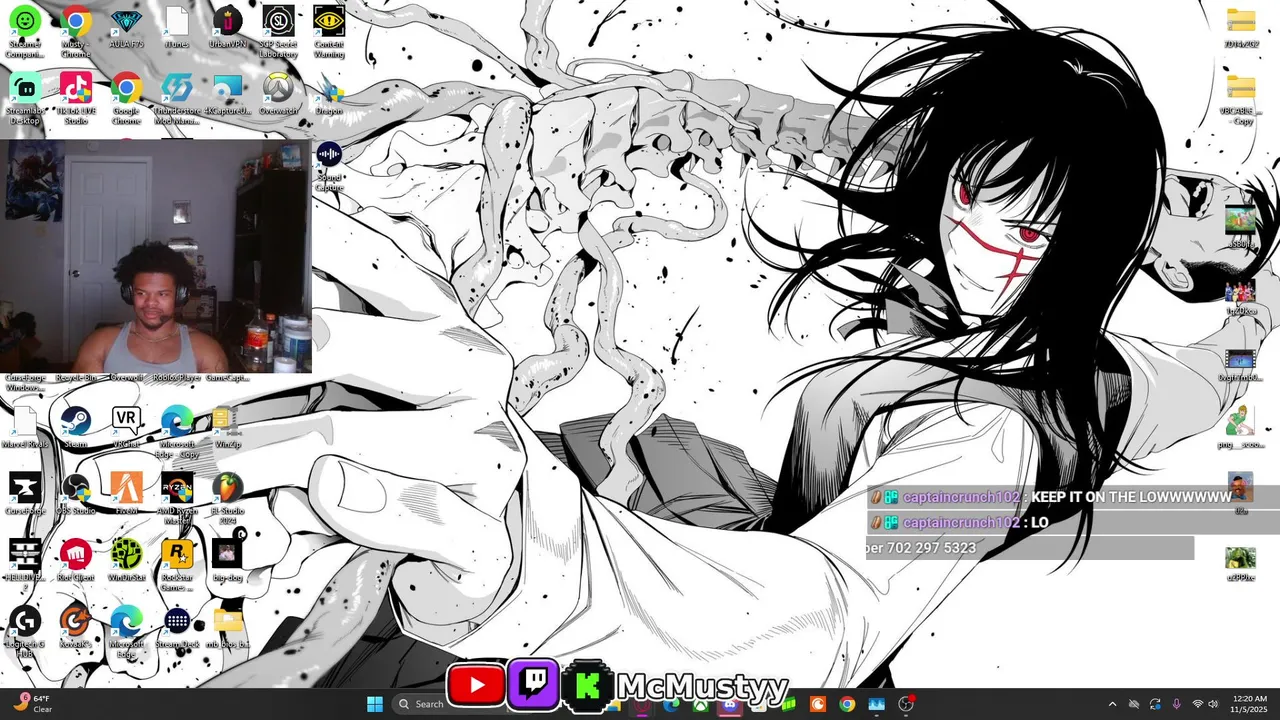Launch the SCP Secret Laboratory shortcut
The image size is (1280, 720).
(278, 32)
